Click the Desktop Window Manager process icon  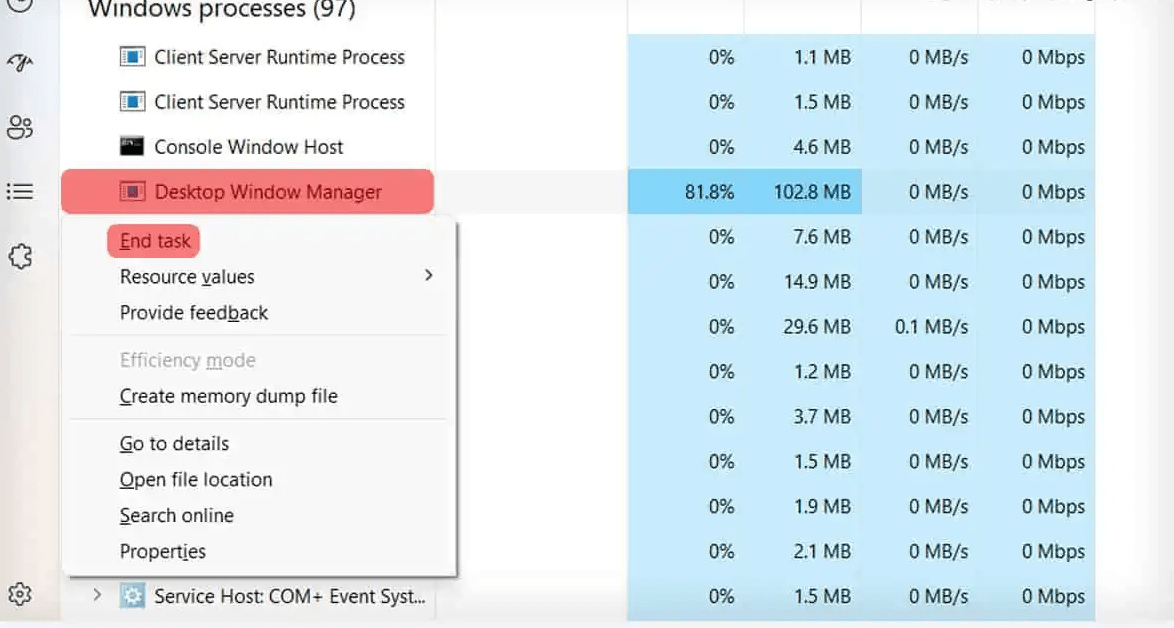coord(130,189)
